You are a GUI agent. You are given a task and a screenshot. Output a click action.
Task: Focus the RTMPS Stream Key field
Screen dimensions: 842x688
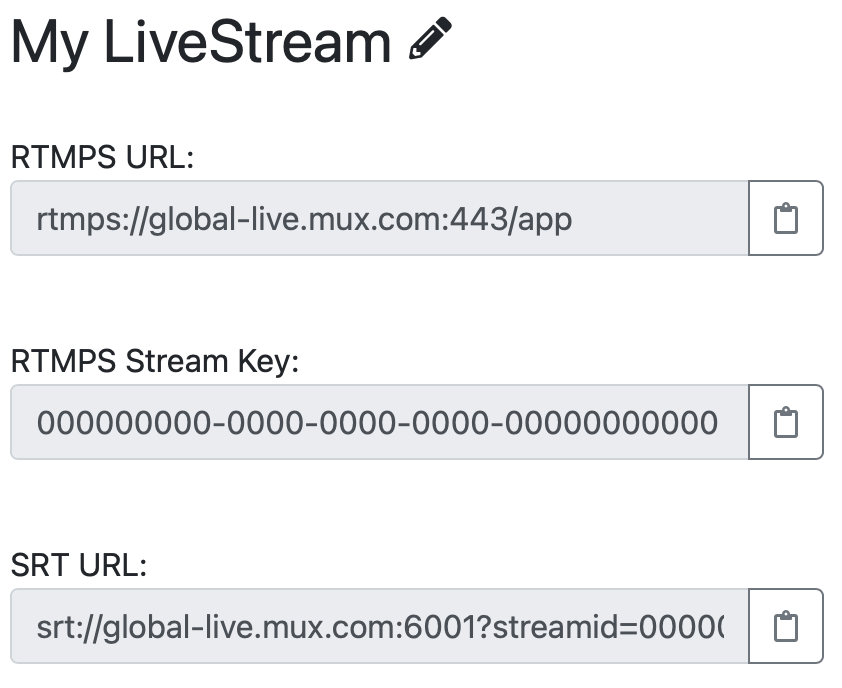coord(380,422)
